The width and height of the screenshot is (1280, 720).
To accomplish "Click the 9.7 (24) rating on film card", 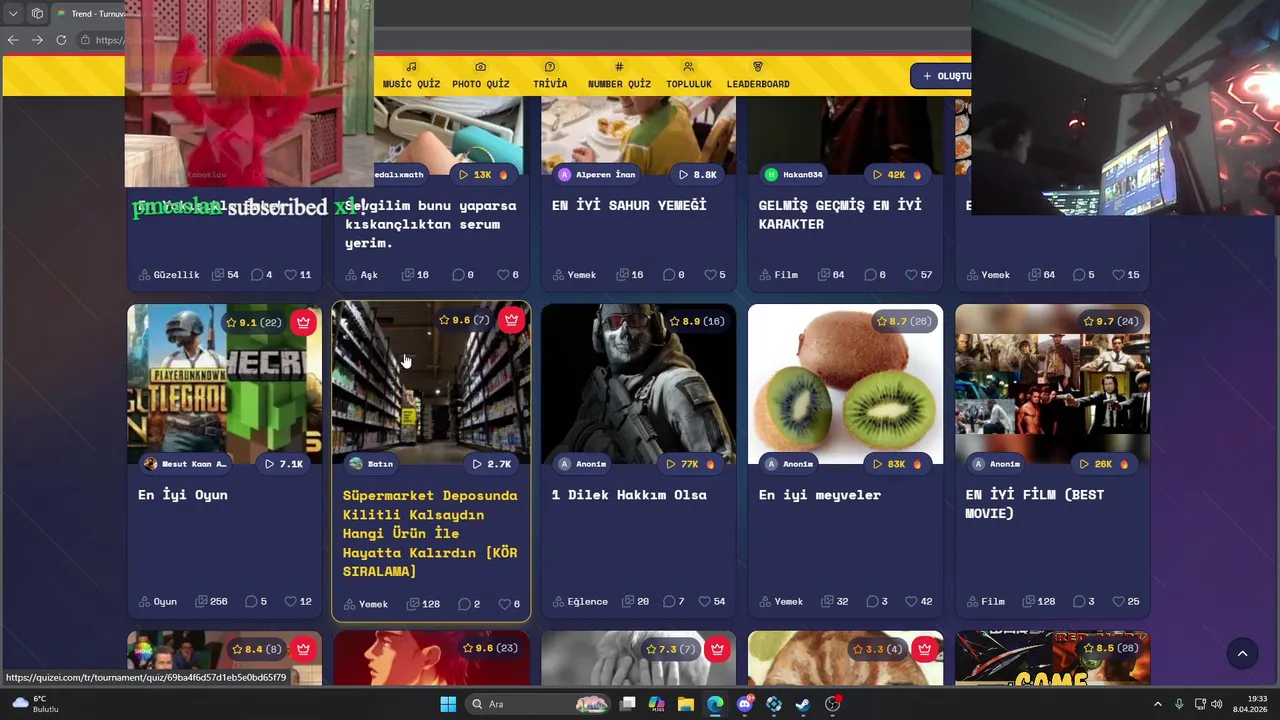I will (1110, 321).
